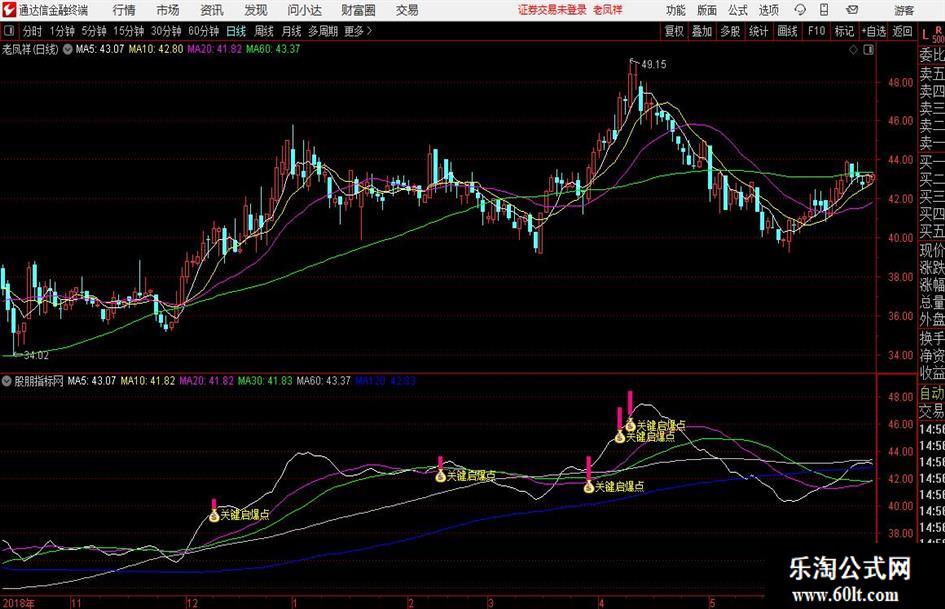Click the MA5: 43.07 value in main chart
945x609 pixels.
coord(100,49)
